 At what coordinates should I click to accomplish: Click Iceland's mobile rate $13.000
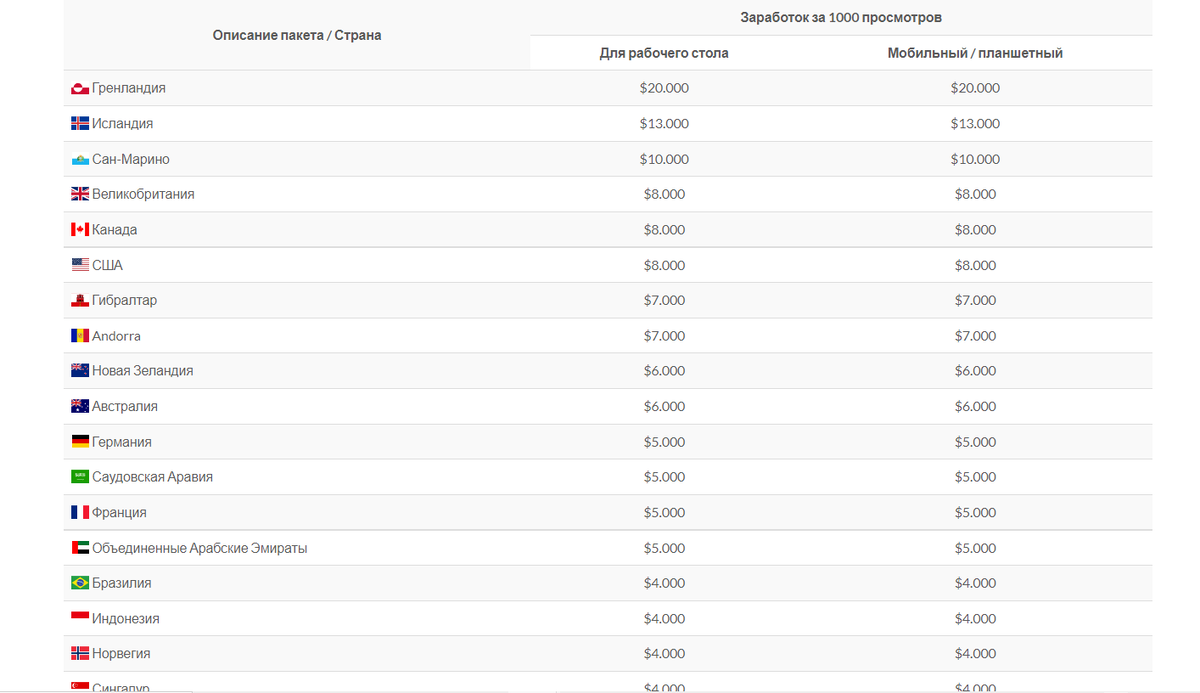coord(975,124)
